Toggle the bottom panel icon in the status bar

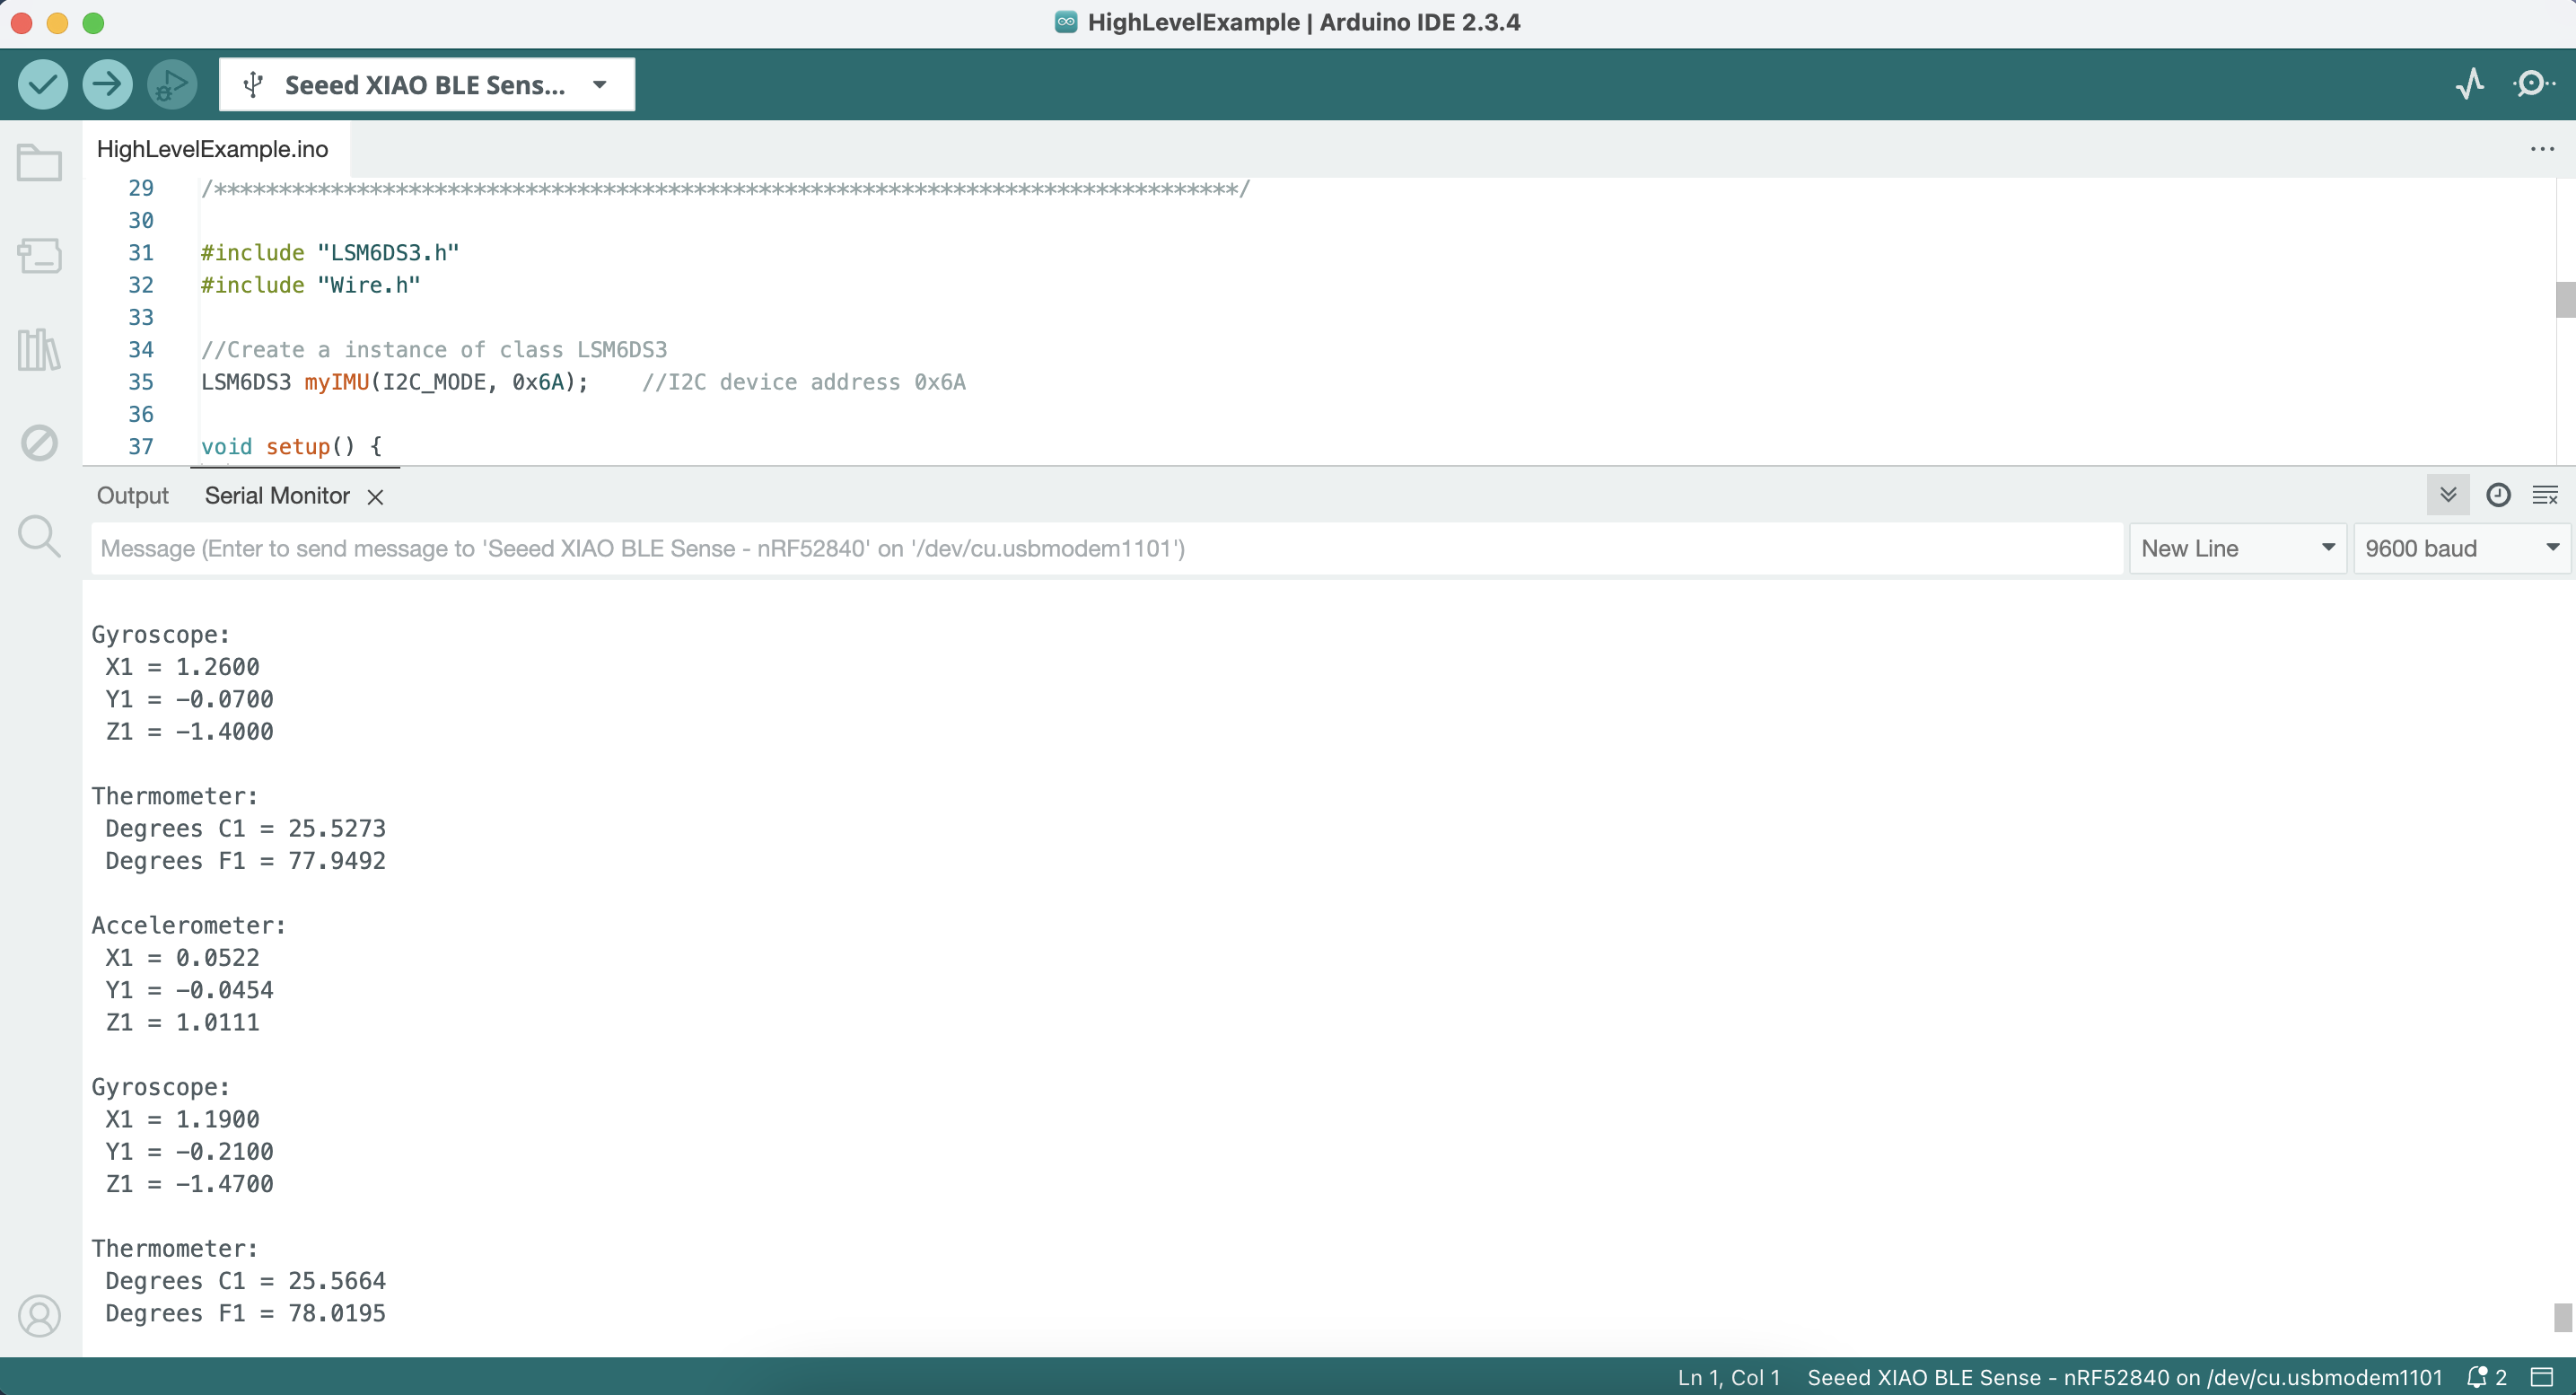[2542, 1377]
